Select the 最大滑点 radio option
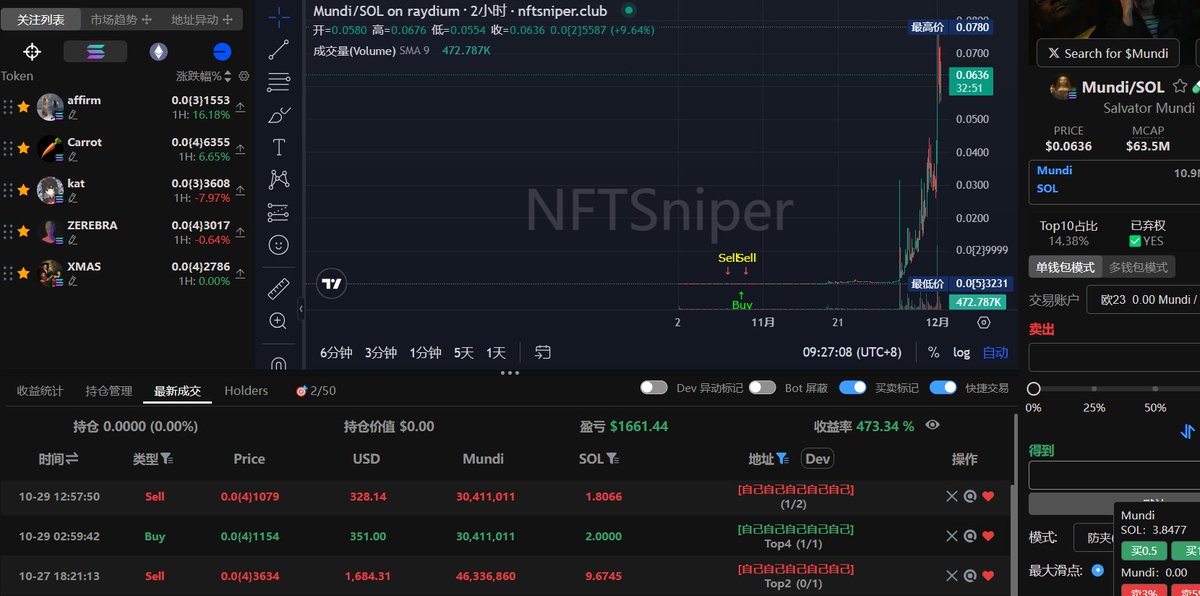 (1098, 570)
